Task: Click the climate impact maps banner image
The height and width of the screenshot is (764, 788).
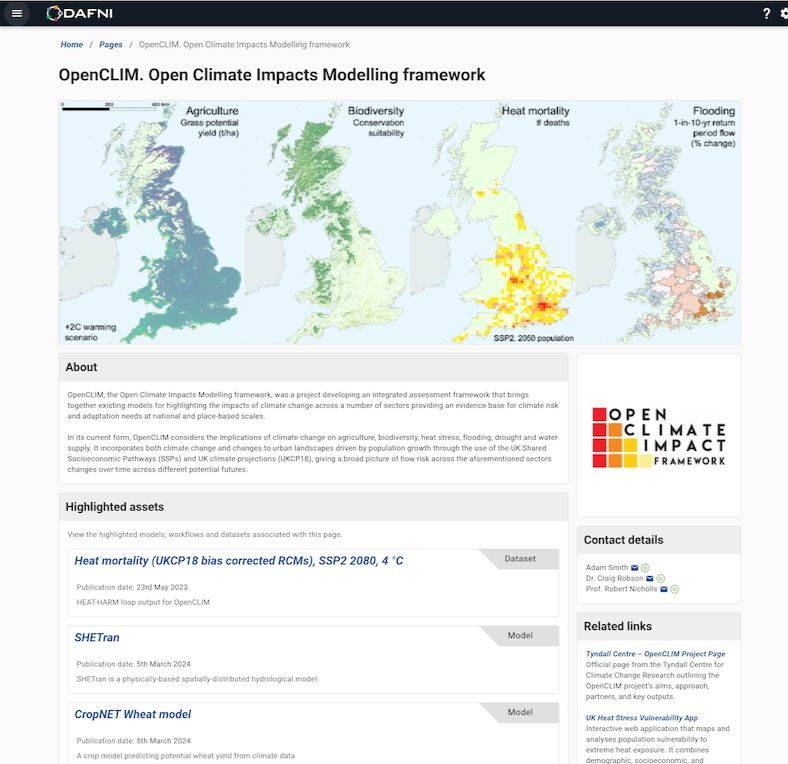Action: (400, 222)
